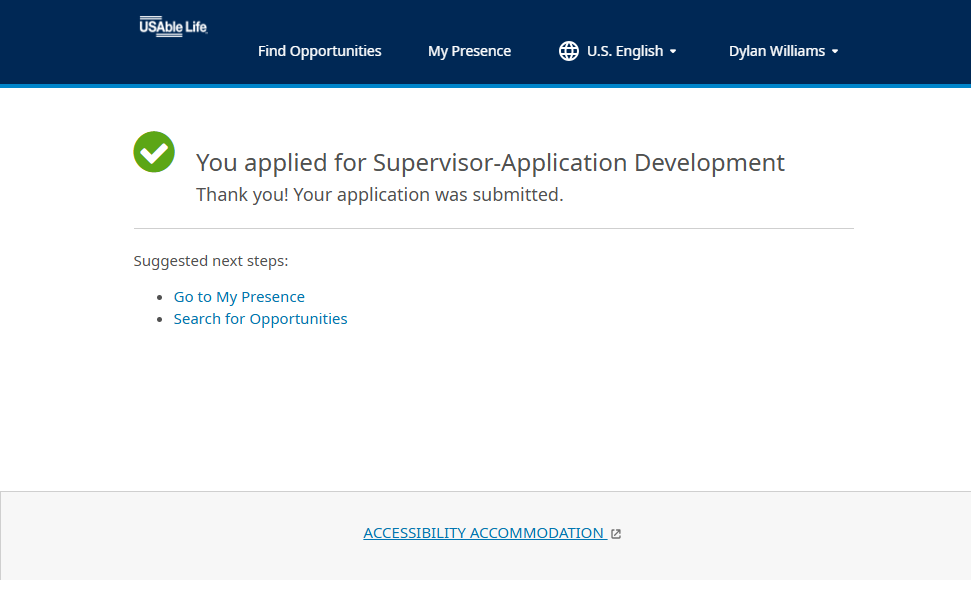Open the Dylan Williams account menu

tap(775, 51)
